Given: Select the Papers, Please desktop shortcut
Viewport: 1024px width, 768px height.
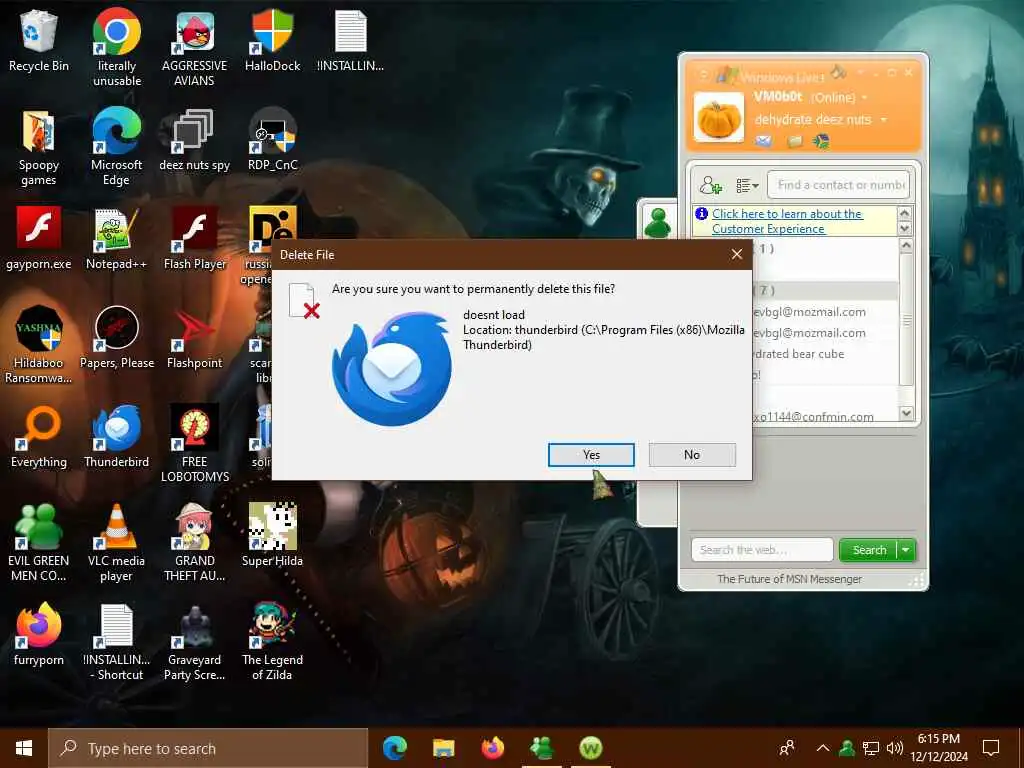Looking at the screenshot, I should coord(116,338).
